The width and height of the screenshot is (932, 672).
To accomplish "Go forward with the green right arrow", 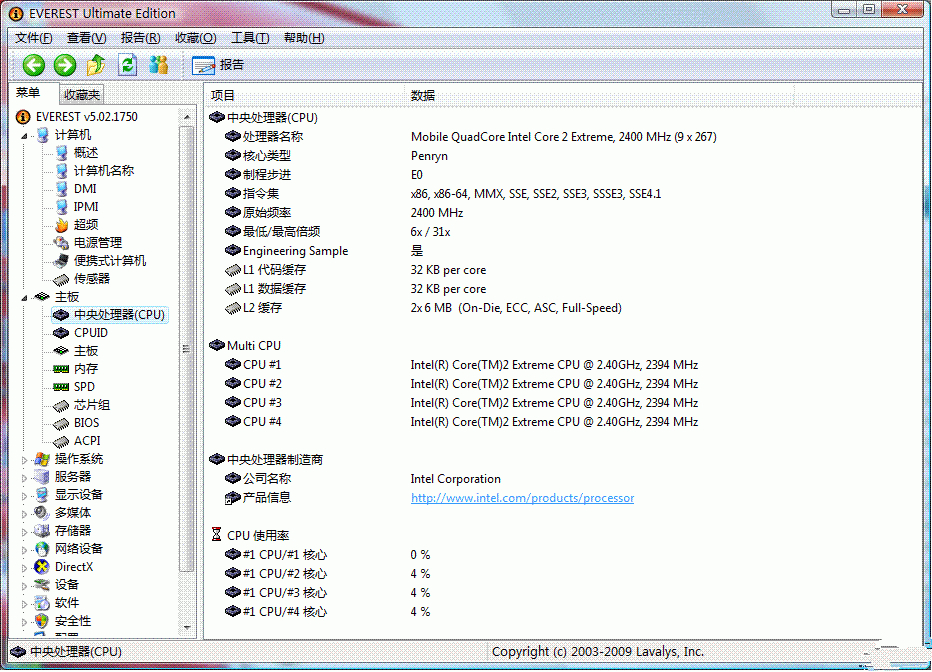I will [x=65, y=65].
